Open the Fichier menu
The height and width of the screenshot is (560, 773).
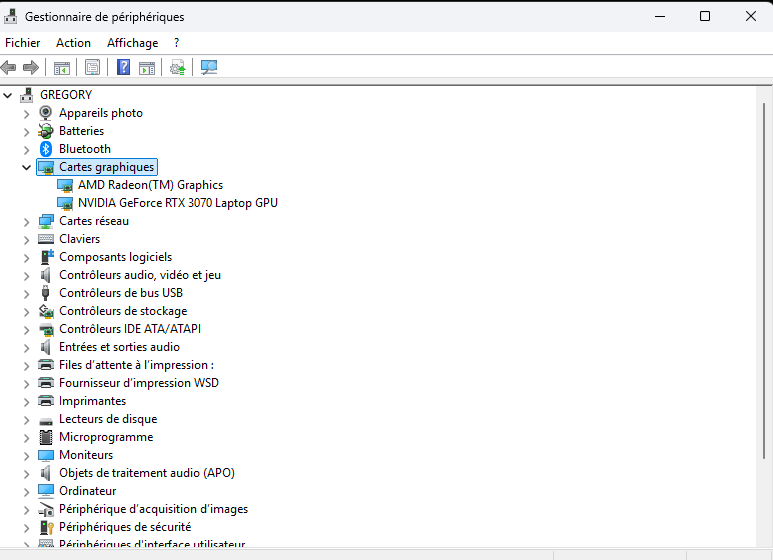pos(23,43)
